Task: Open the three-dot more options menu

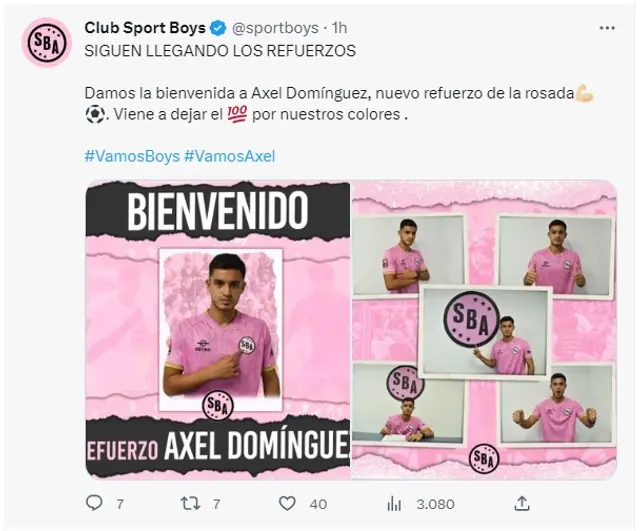Action: pyautogui.click(x=607, y=28)
